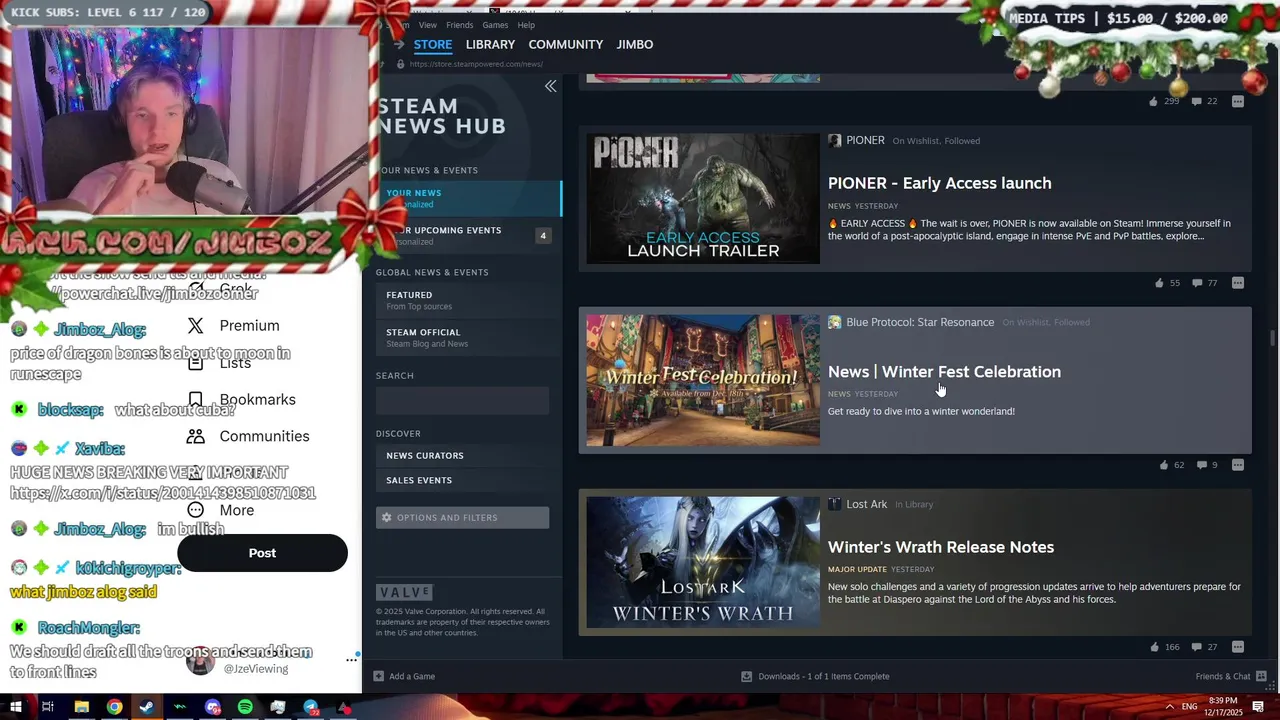The width and height of the screenshot is (1280, 720).
Task: Open File Explorer from the taskbar
Action: pyautogui.click(x=81, y=707)
